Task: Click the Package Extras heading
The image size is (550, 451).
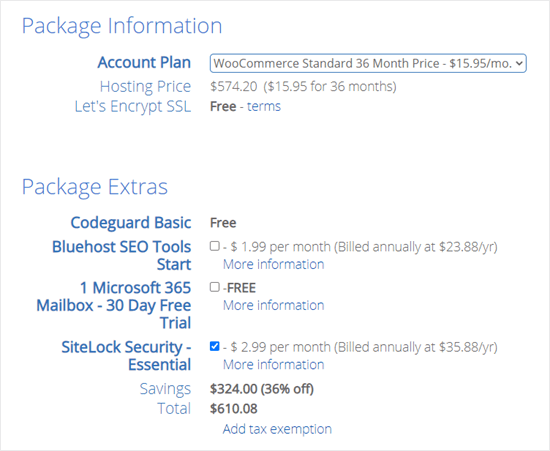Action: 95,187
